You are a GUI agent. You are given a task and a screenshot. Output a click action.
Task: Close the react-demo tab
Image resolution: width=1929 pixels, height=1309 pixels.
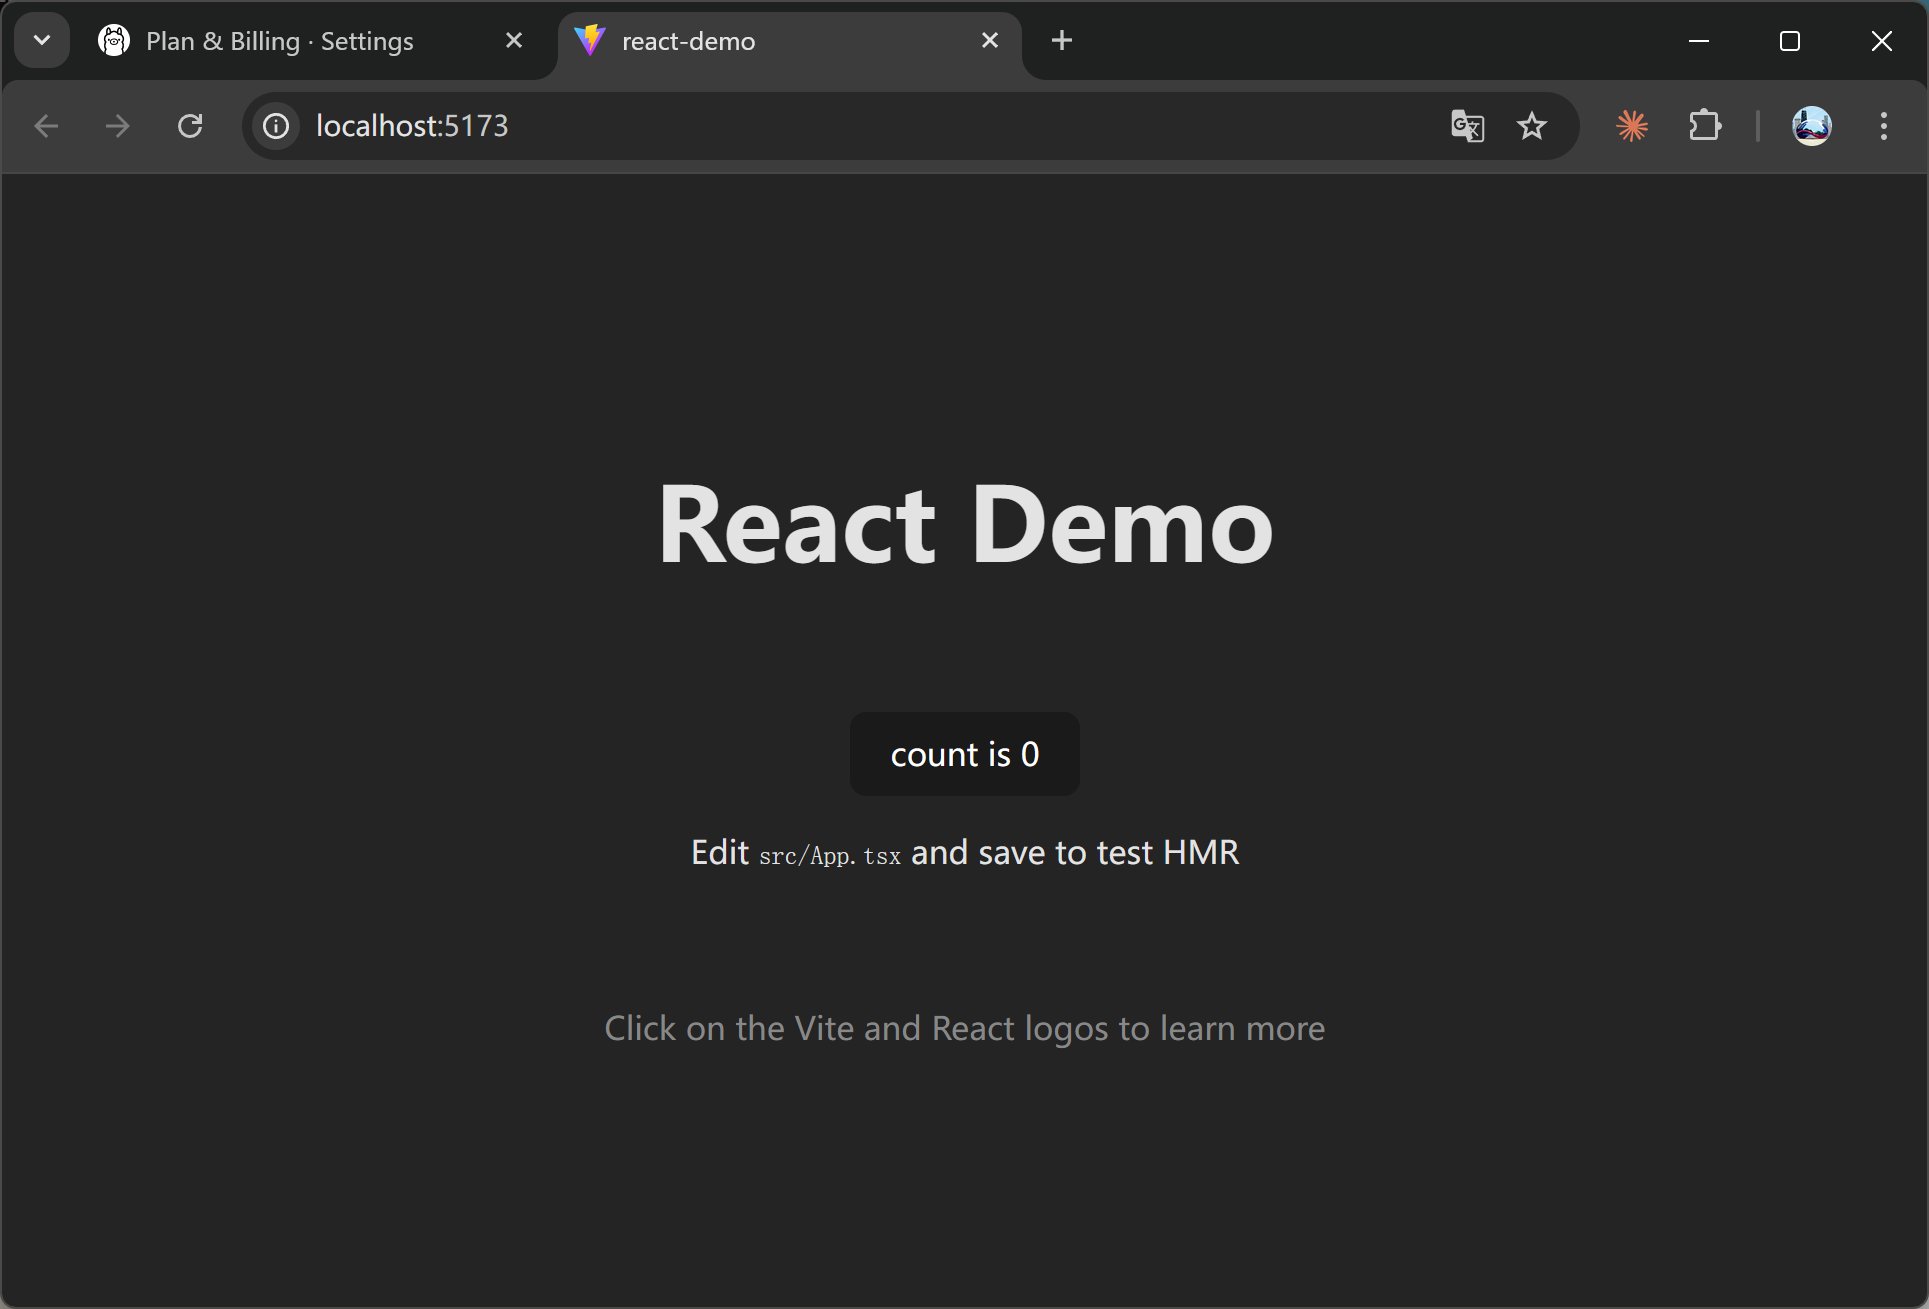point(990,41)
